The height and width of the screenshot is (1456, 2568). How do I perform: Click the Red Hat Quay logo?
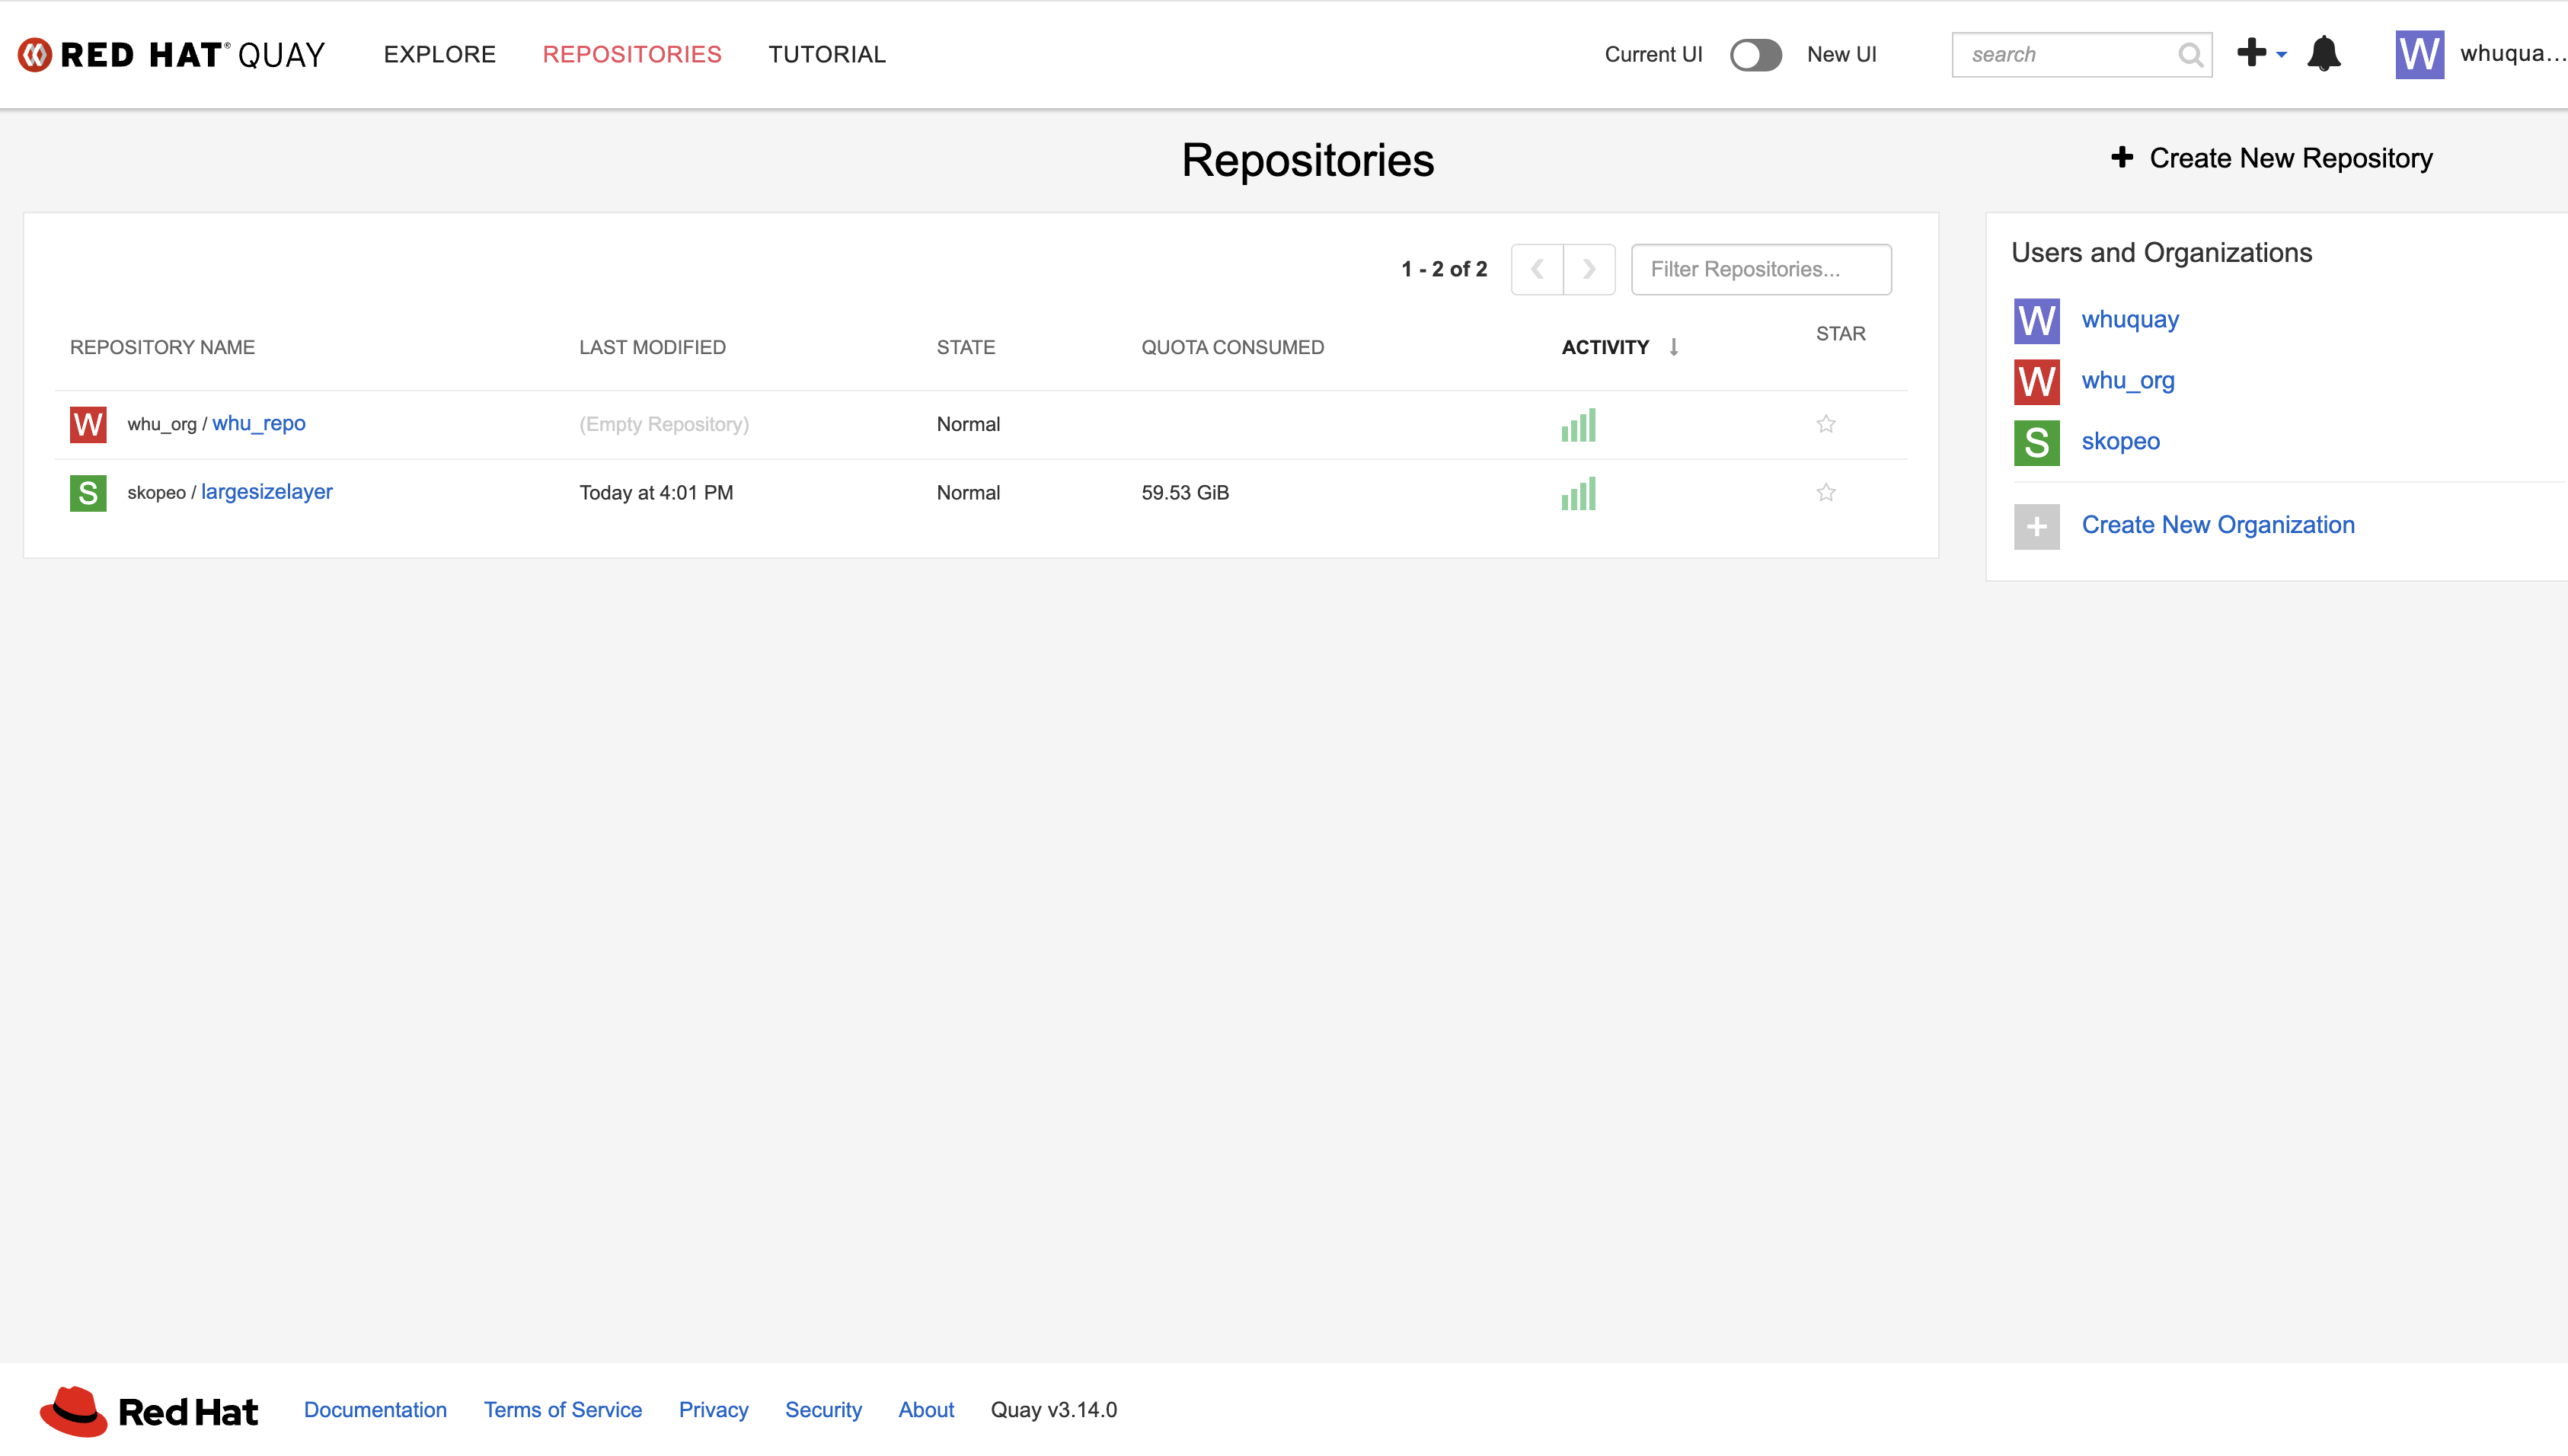(172, 54)
